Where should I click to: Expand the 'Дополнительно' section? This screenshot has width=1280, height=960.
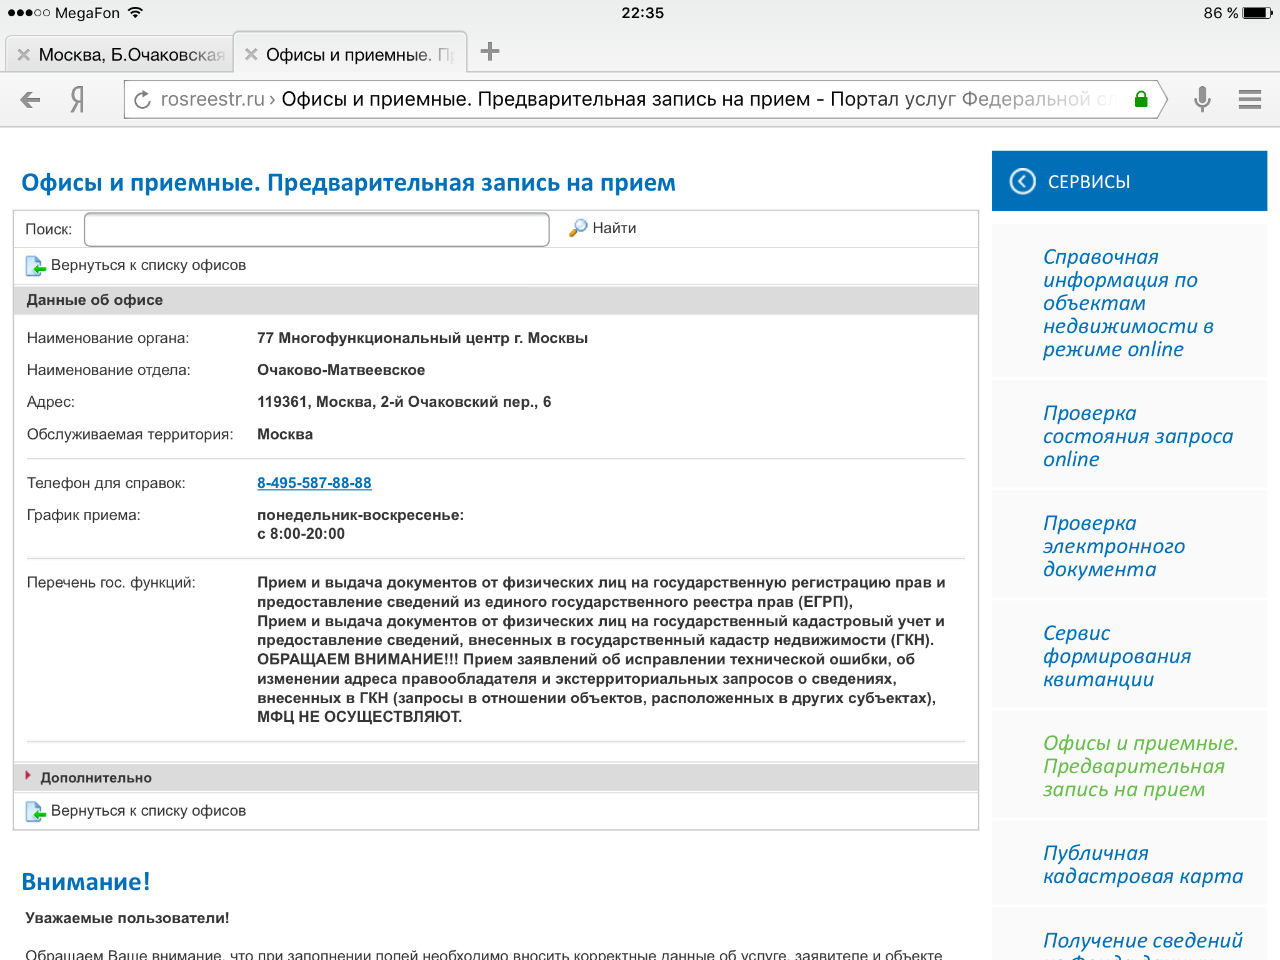click(96, 777)
